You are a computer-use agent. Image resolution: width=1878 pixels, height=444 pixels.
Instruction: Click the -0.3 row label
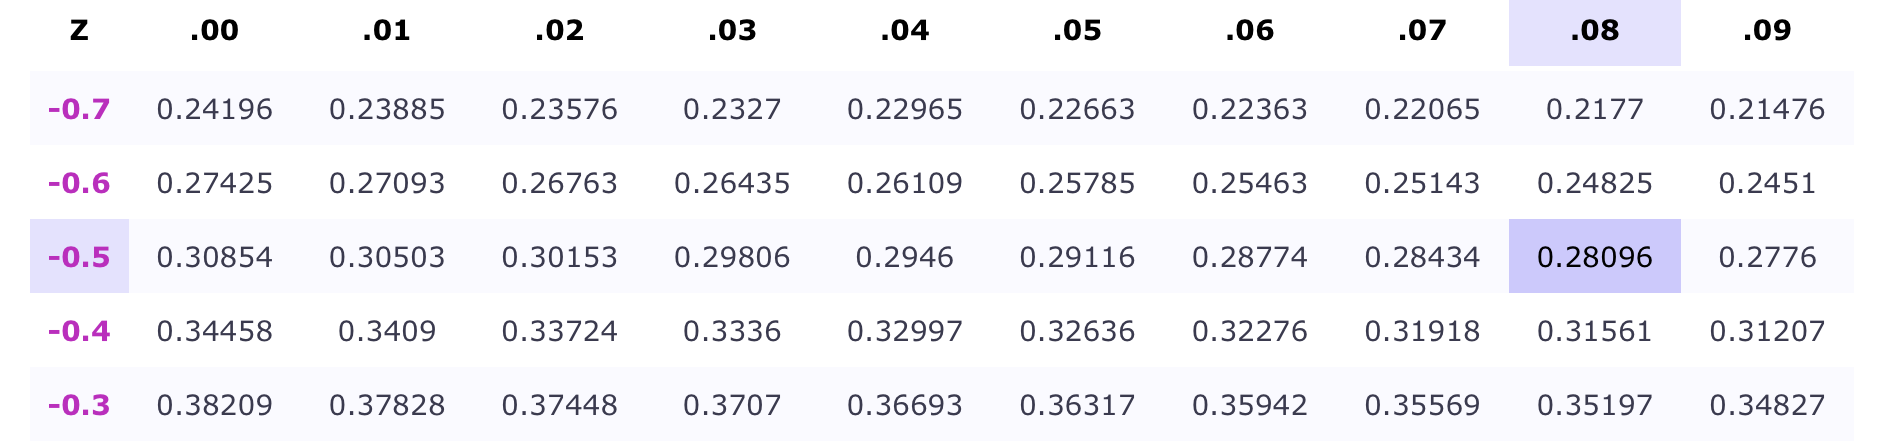click(x=79, y=405)
